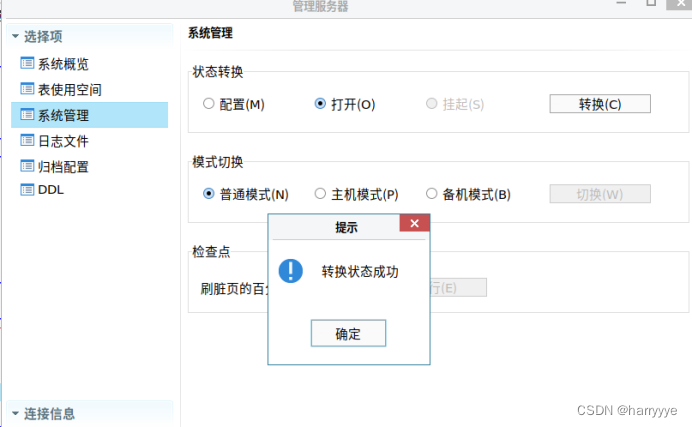Viewport: 692px width, 427px height.
Task: Click the 系统概览 list icon
Action: tap(27, 63)
